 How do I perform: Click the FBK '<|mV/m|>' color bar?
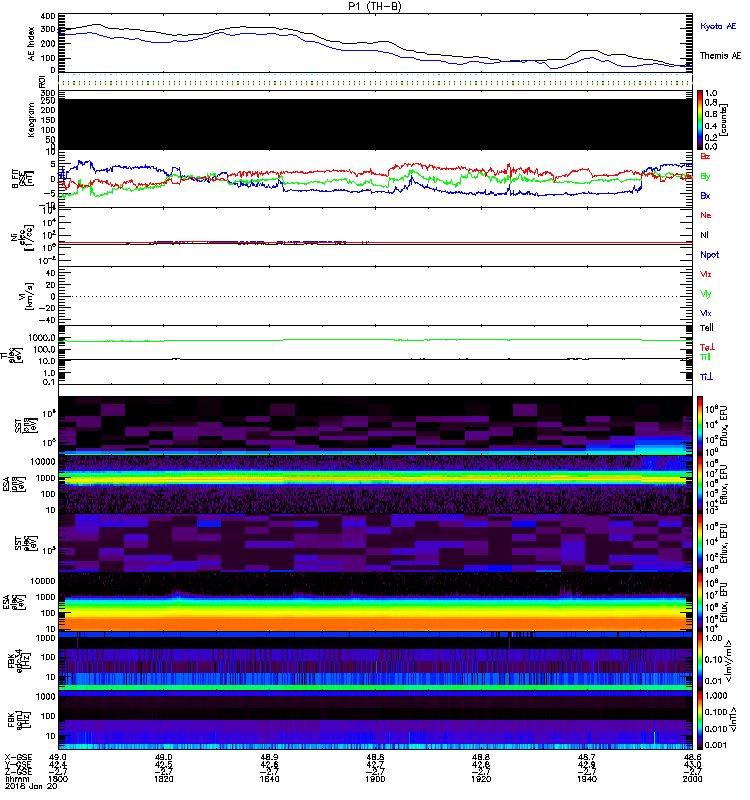tap(700, 661)
